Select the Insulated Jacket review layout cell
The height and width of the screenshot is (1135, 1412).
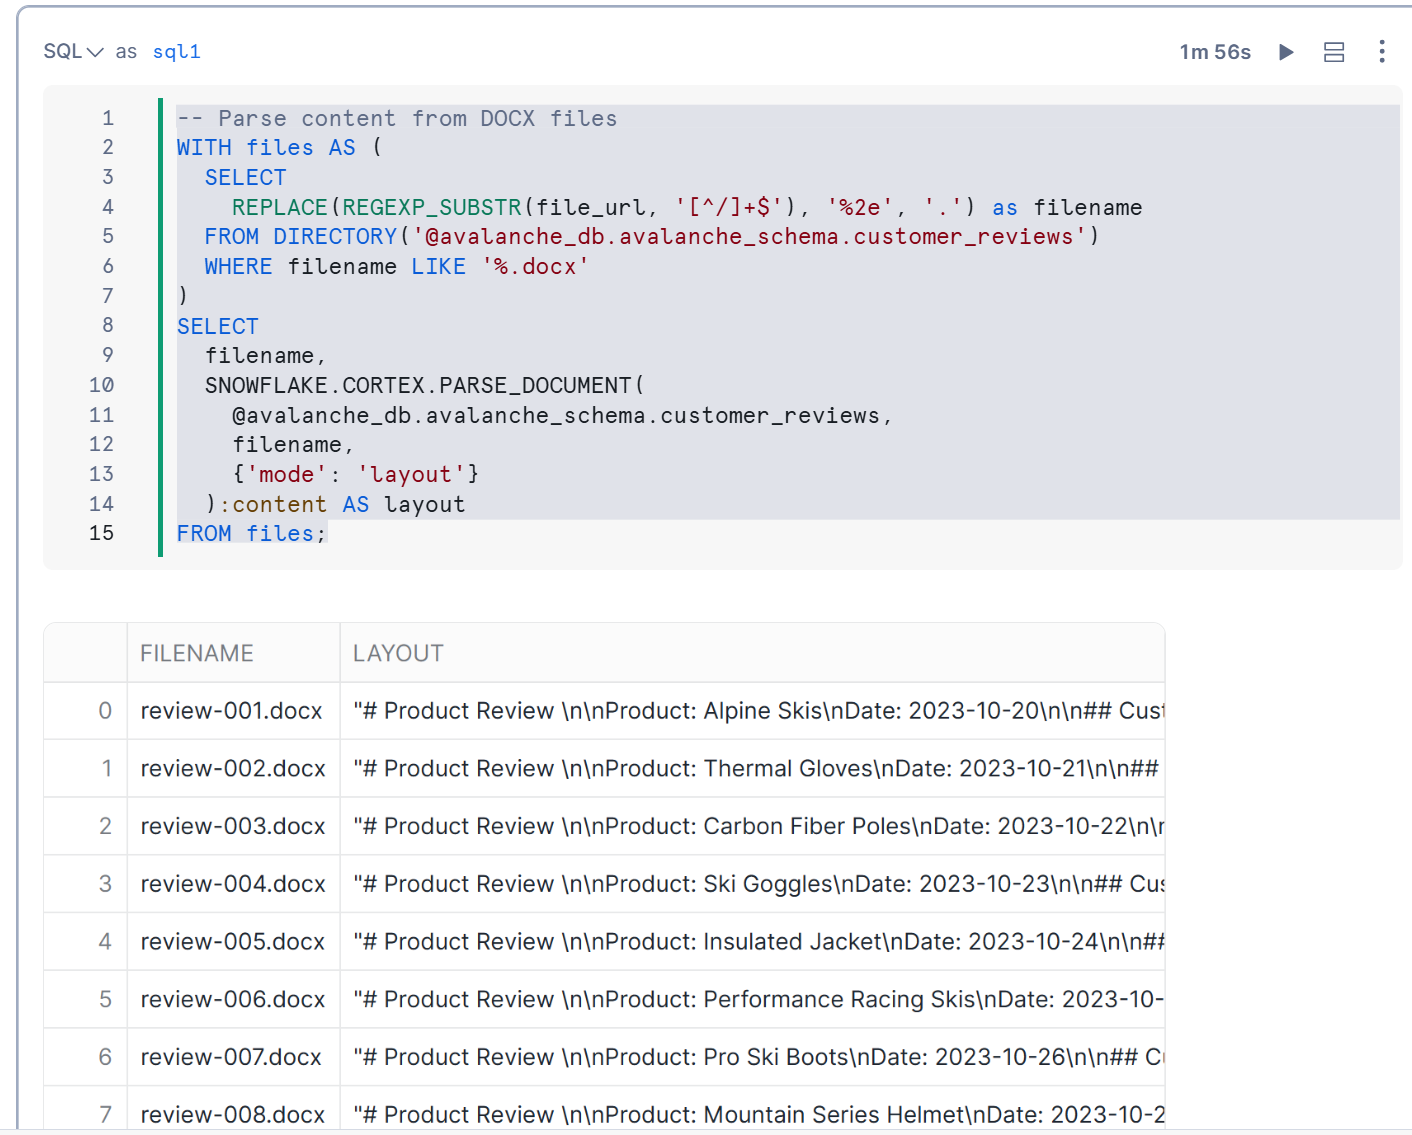(750, 942)
